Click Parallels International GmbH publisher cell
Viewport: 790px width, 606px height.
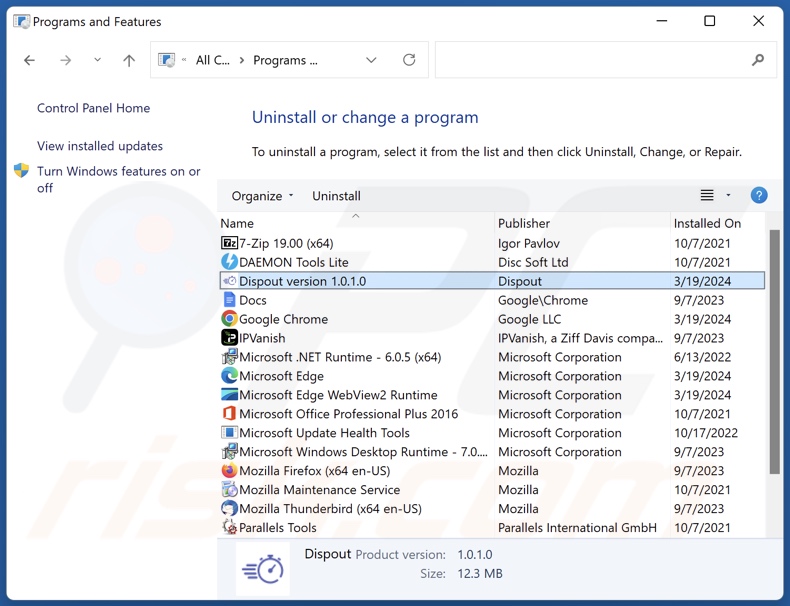pos(577,527)
